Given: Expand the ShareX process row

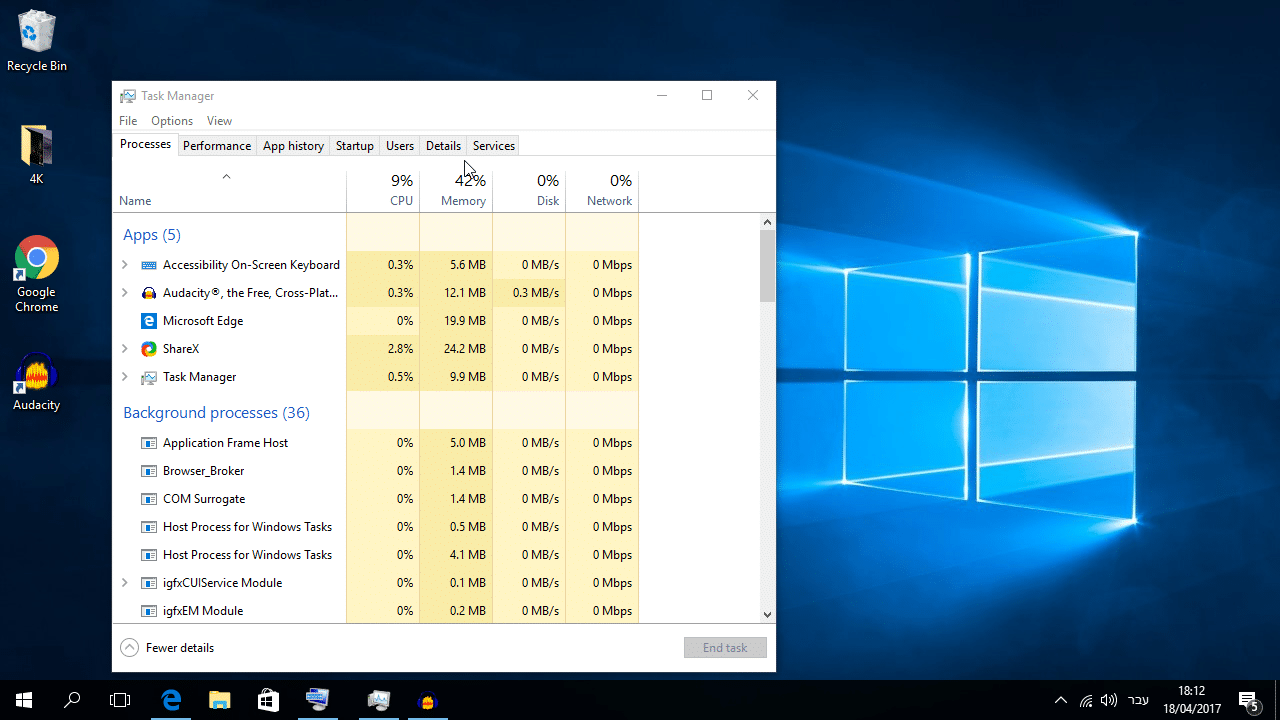Looking at the screenshot, I should (x=125, y=349).
